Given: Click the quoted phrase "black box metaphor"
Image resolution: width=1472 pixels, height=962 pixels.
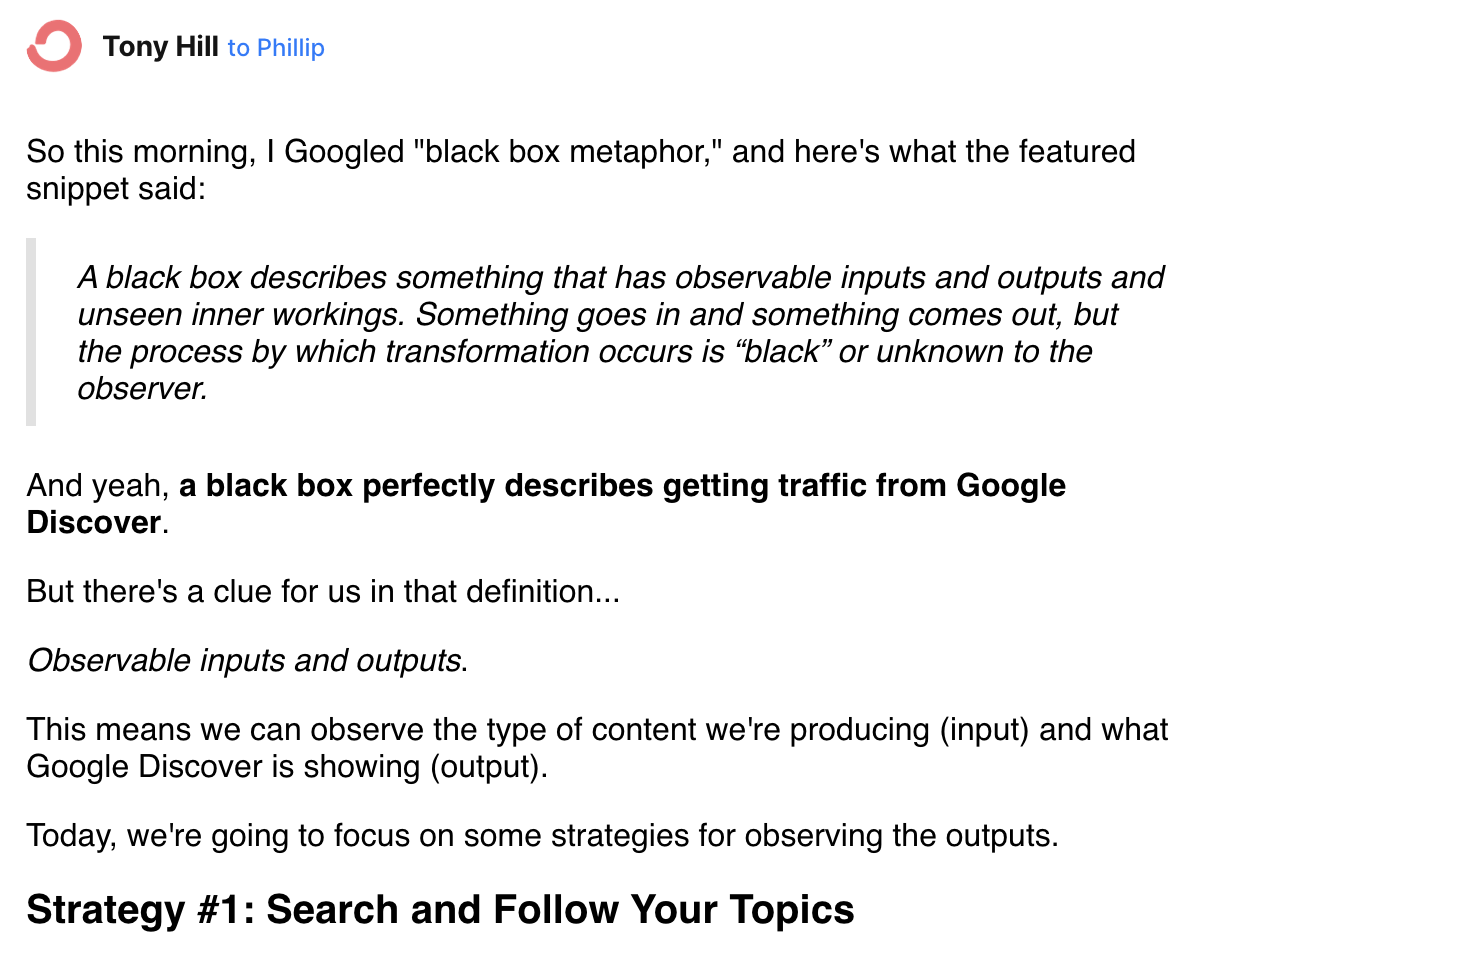Looking at the screenshot, I should [x=568, y=152].
